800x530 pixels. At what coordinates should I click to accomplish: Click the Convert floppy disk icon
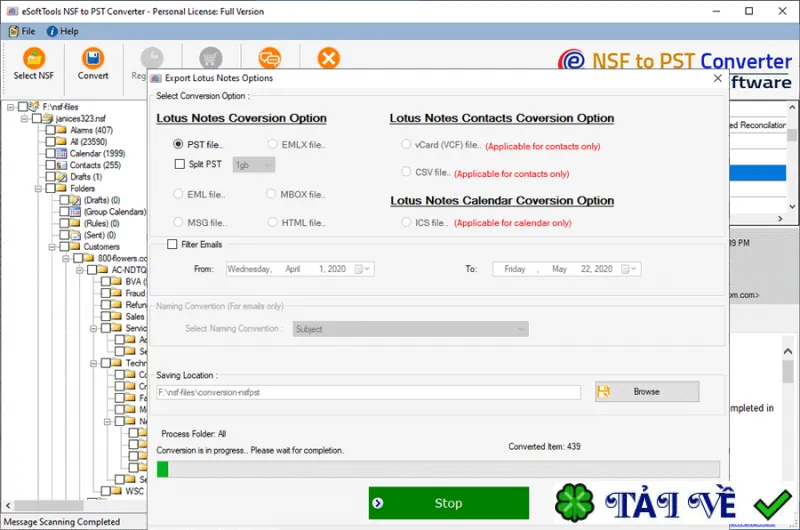coord(93,58)
